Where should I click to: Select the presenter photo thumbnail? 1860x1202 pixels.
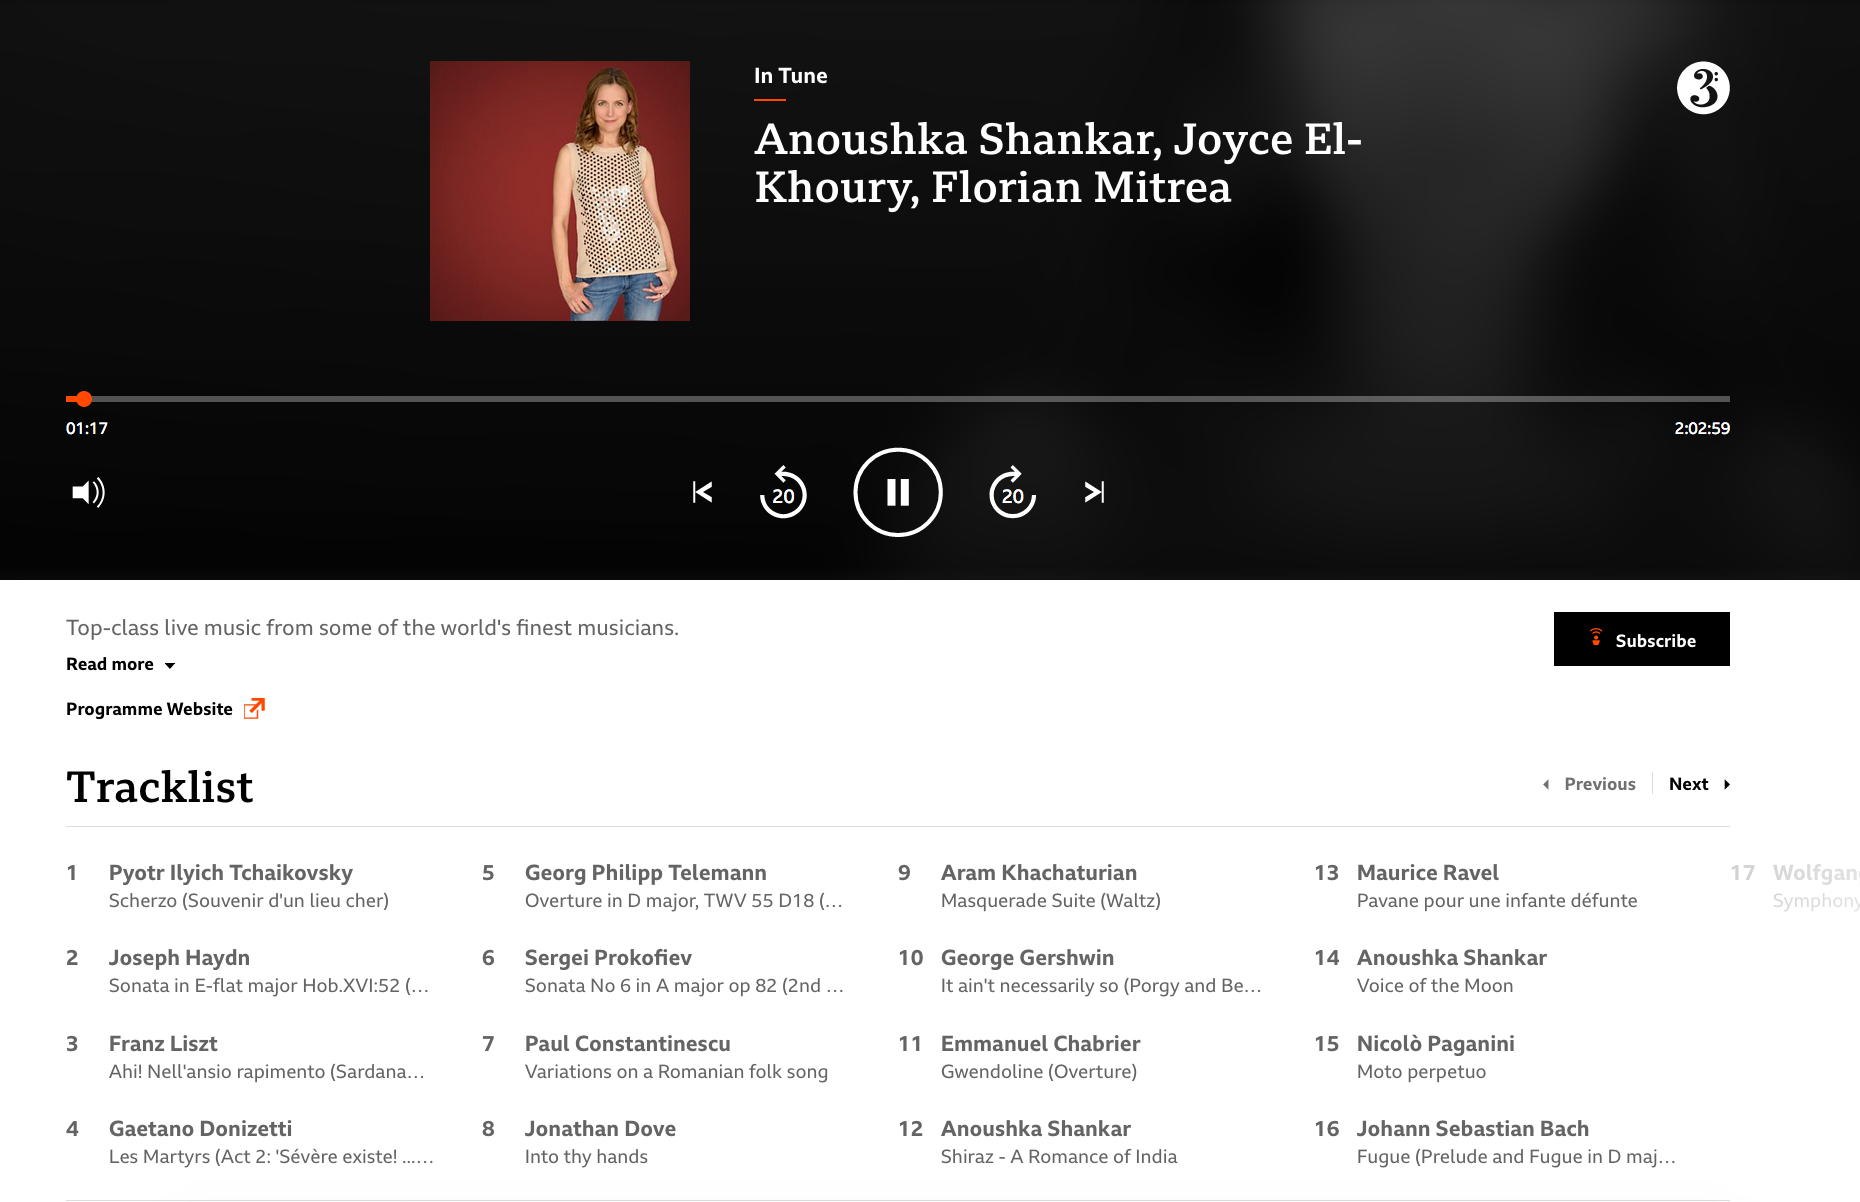560,191
